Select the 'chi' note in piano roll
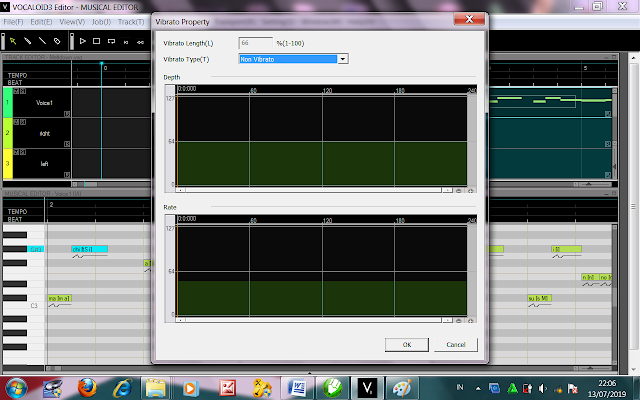Viewport: 640px width, 400px height. click(89, 249)
